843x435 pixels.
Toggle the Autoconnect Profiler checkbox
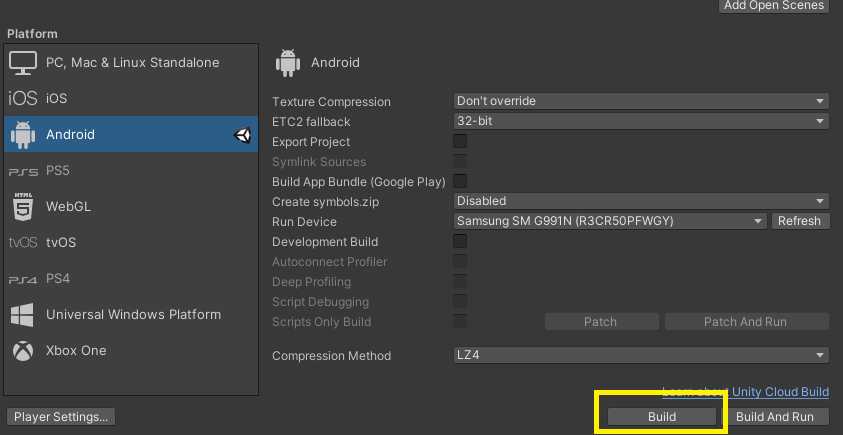tap(460, 261)
